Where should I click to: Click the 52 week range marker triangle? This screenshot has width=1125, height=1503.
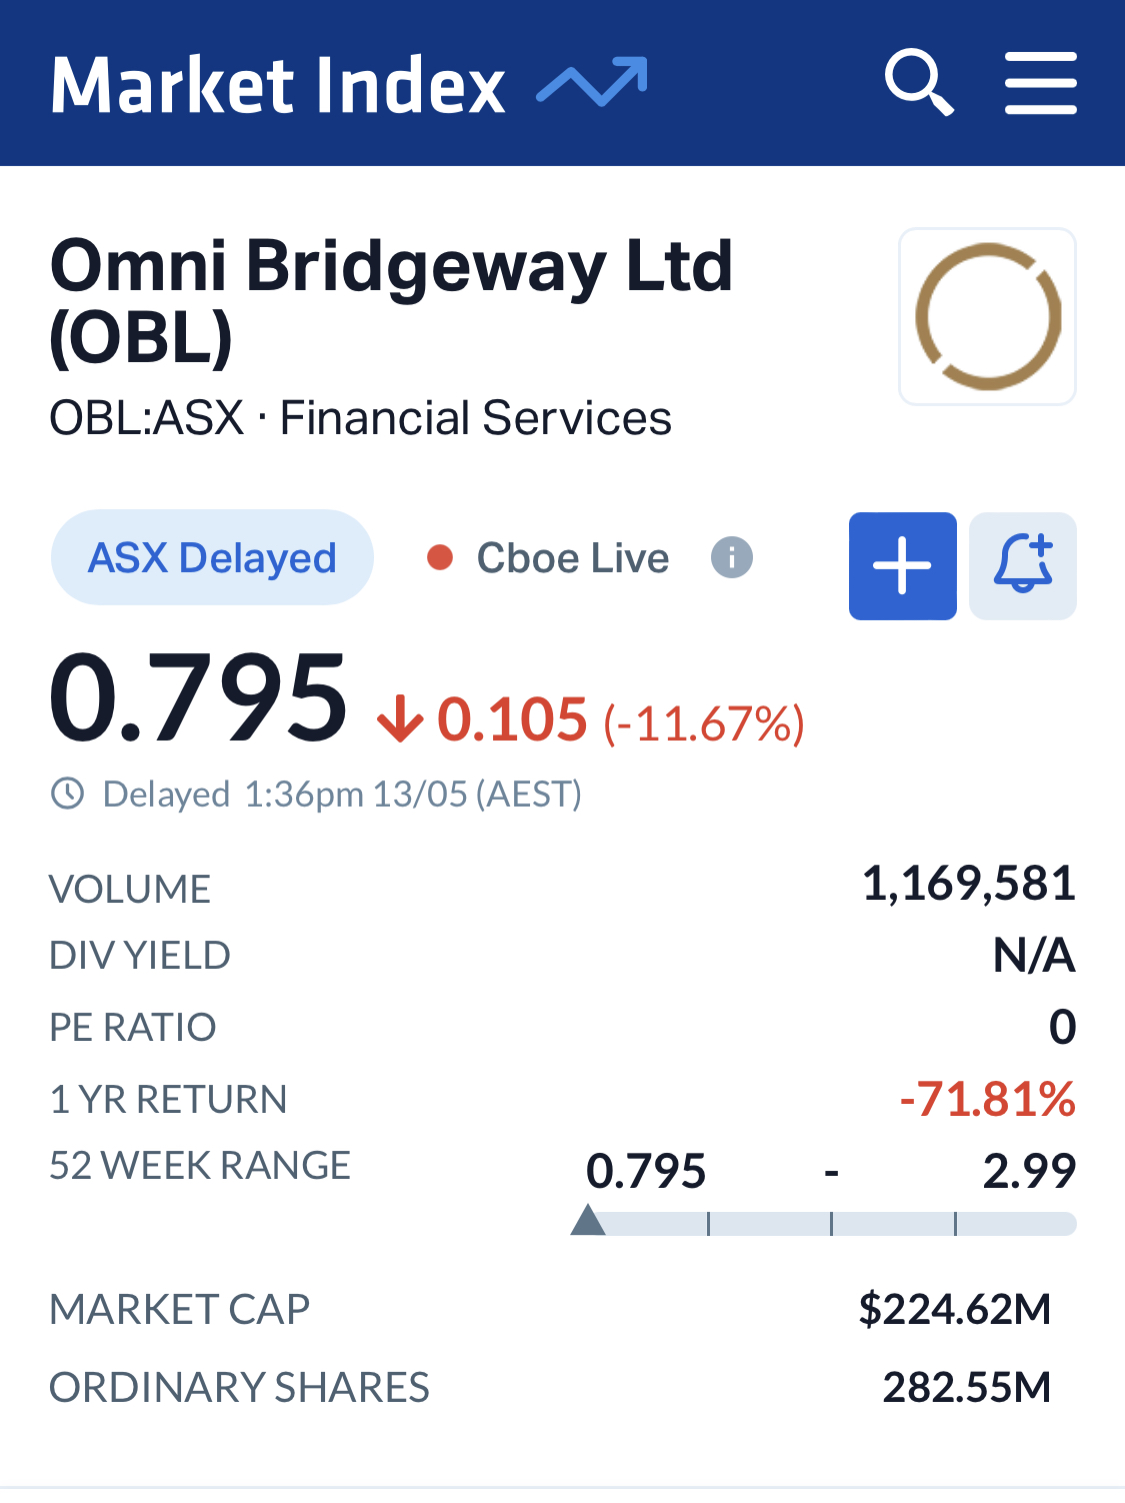pos(588,1220)
